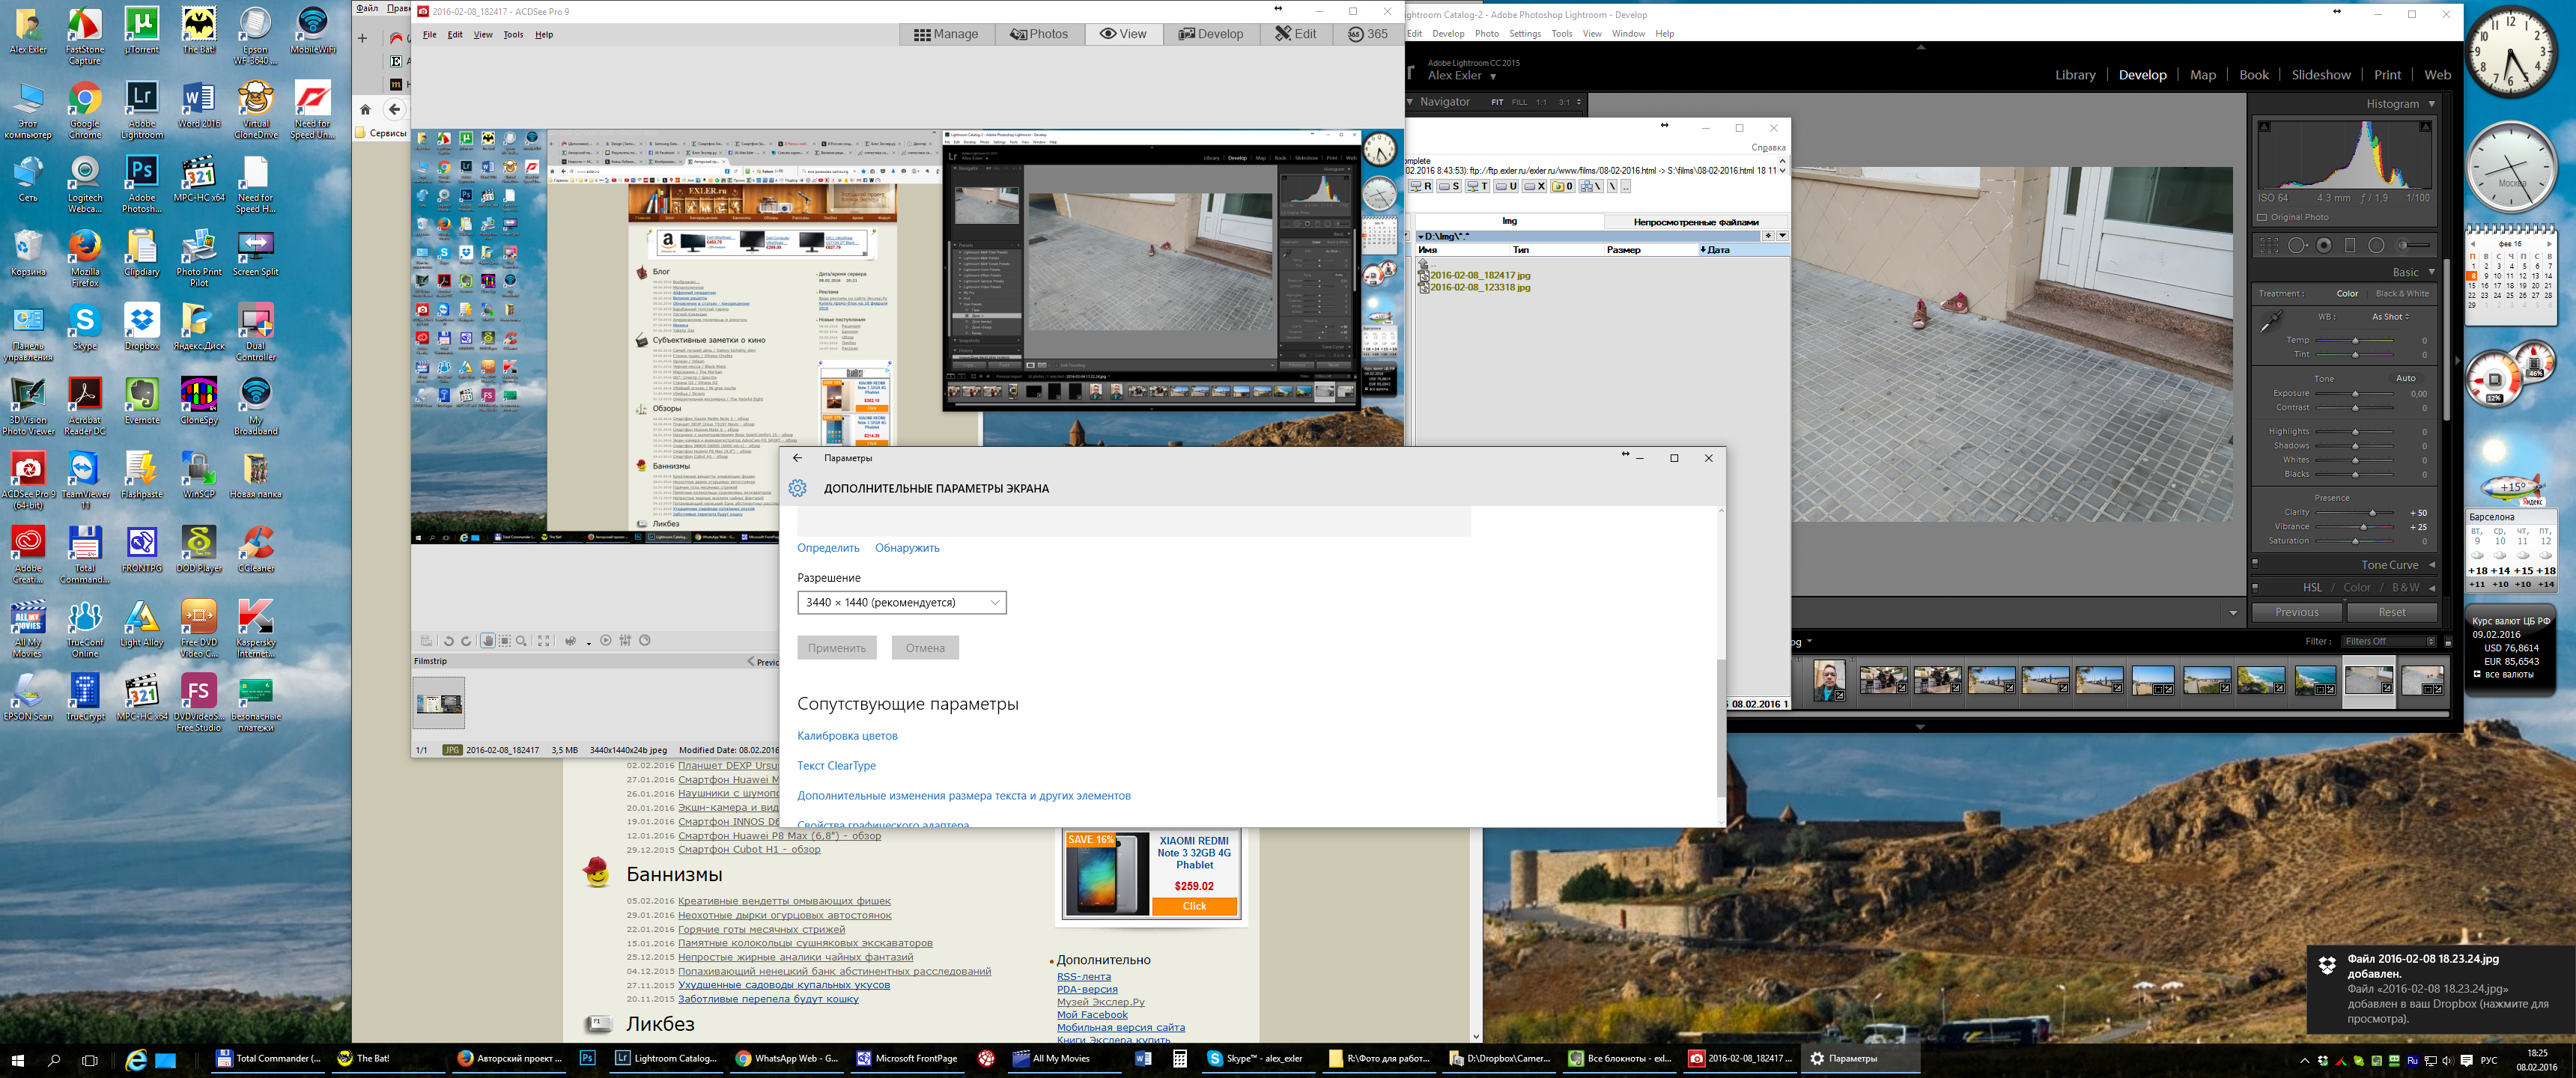The width and height of the screenshot is (2576, 1078).
Task: Rotate image left in ACDSee toolbar
Action: pyautogui.click(x=449, y=641)
